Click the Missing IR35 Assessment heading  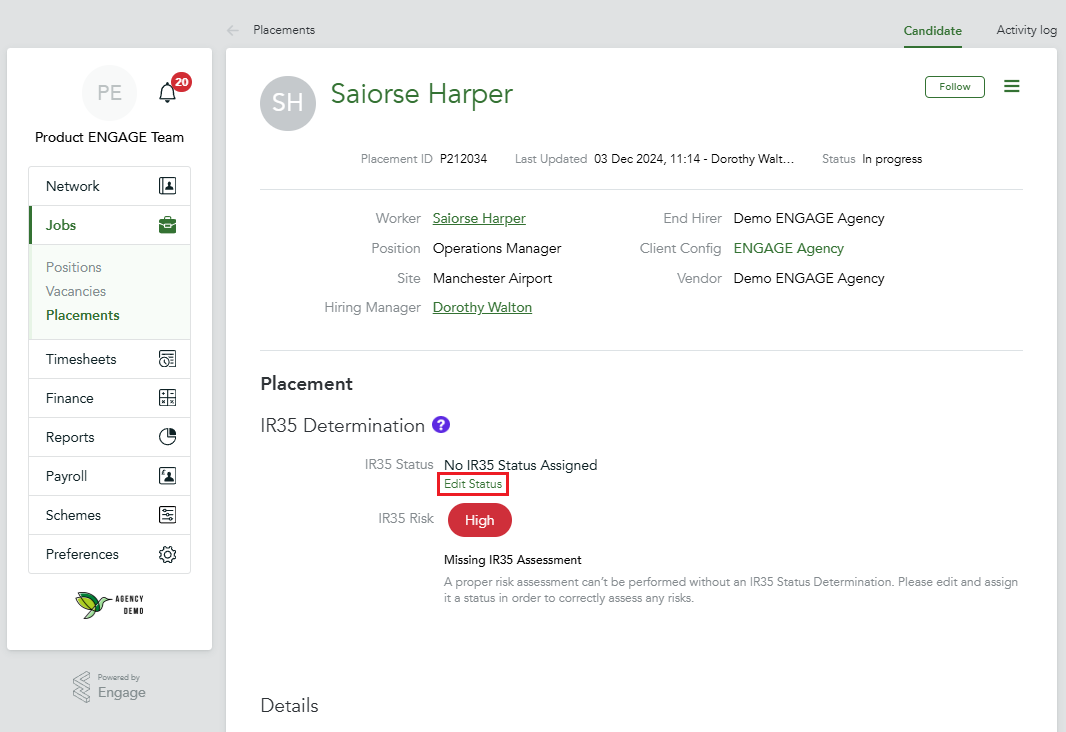(x=513, y=559)
